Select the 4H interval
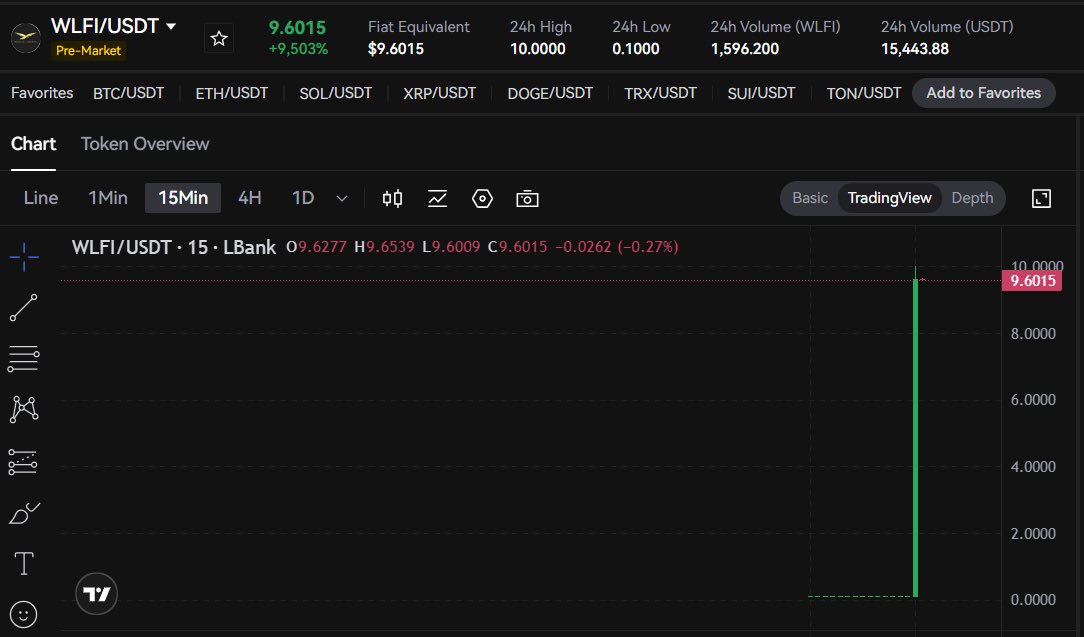Image resolution: width=1084 pixels, height=637 pixels. [x=250, y=198]
